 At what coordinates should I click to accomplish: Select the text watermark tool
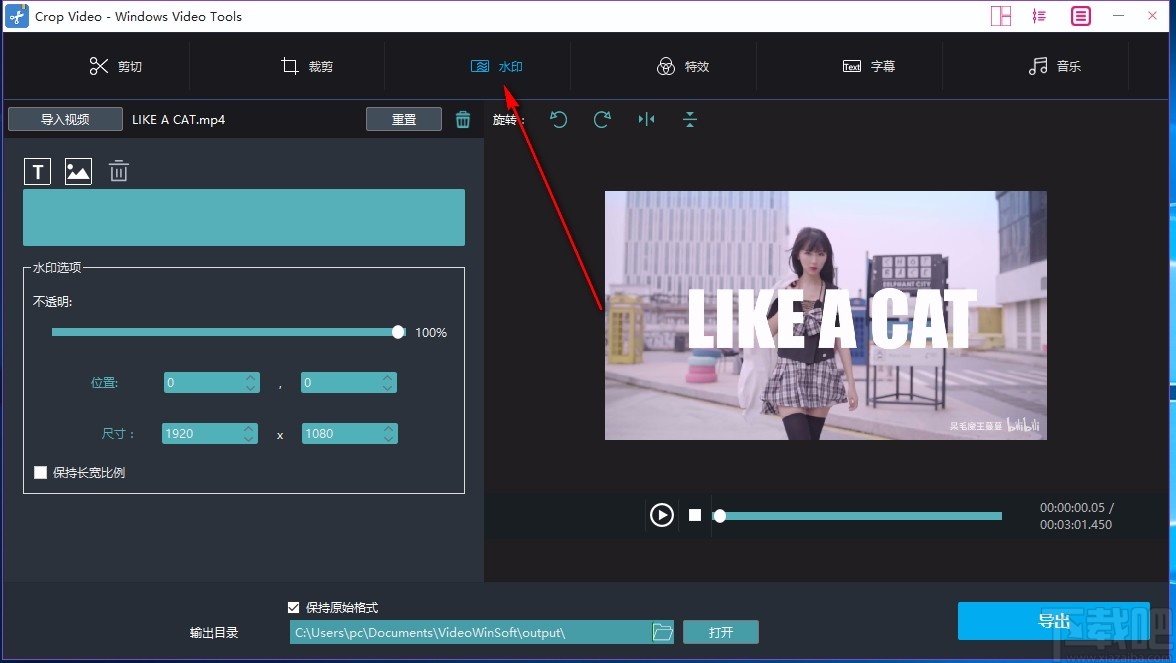pyautogui.click(x=37, y=171)
